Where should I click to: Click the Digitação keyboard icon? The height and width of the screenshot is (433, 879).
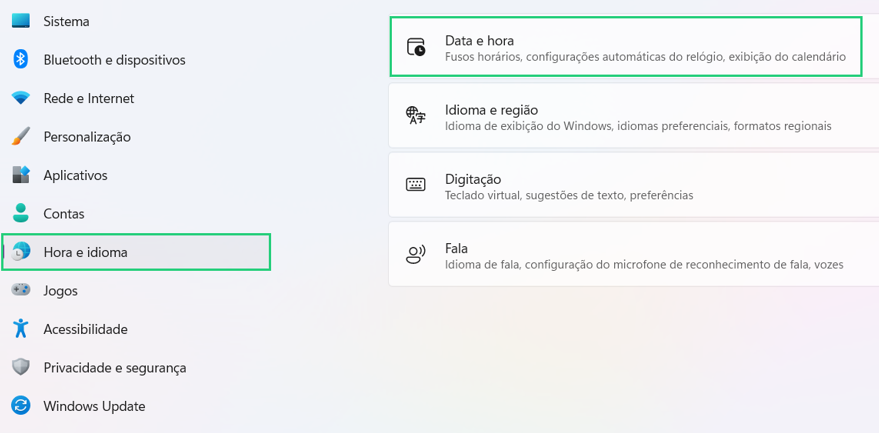(x=416, y=185)
